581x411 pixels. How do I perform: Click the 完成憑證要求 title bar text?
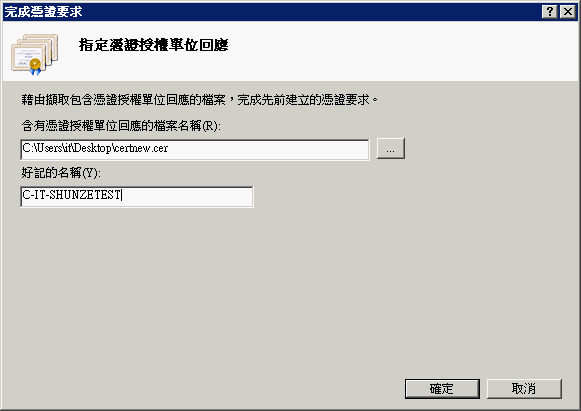(43, 12)
